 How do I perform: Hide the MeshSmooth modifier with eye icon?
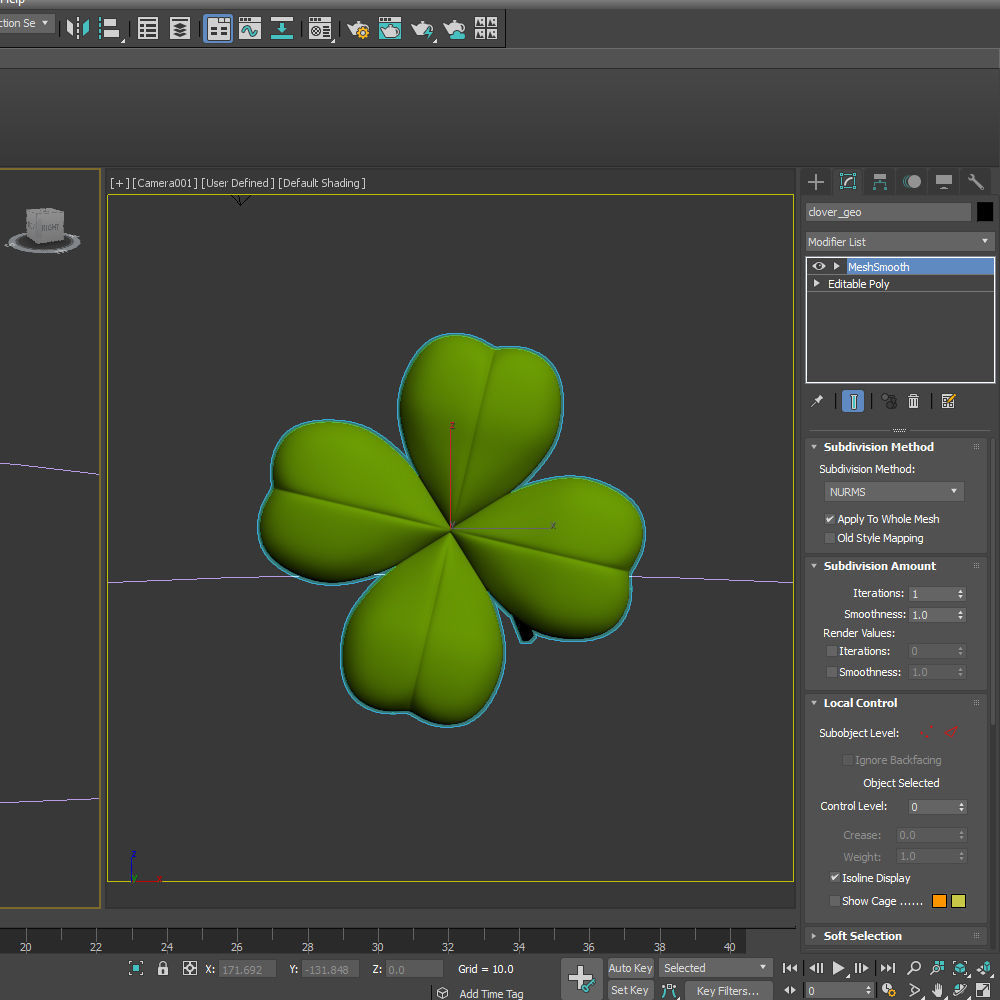(x=819, y=266)
